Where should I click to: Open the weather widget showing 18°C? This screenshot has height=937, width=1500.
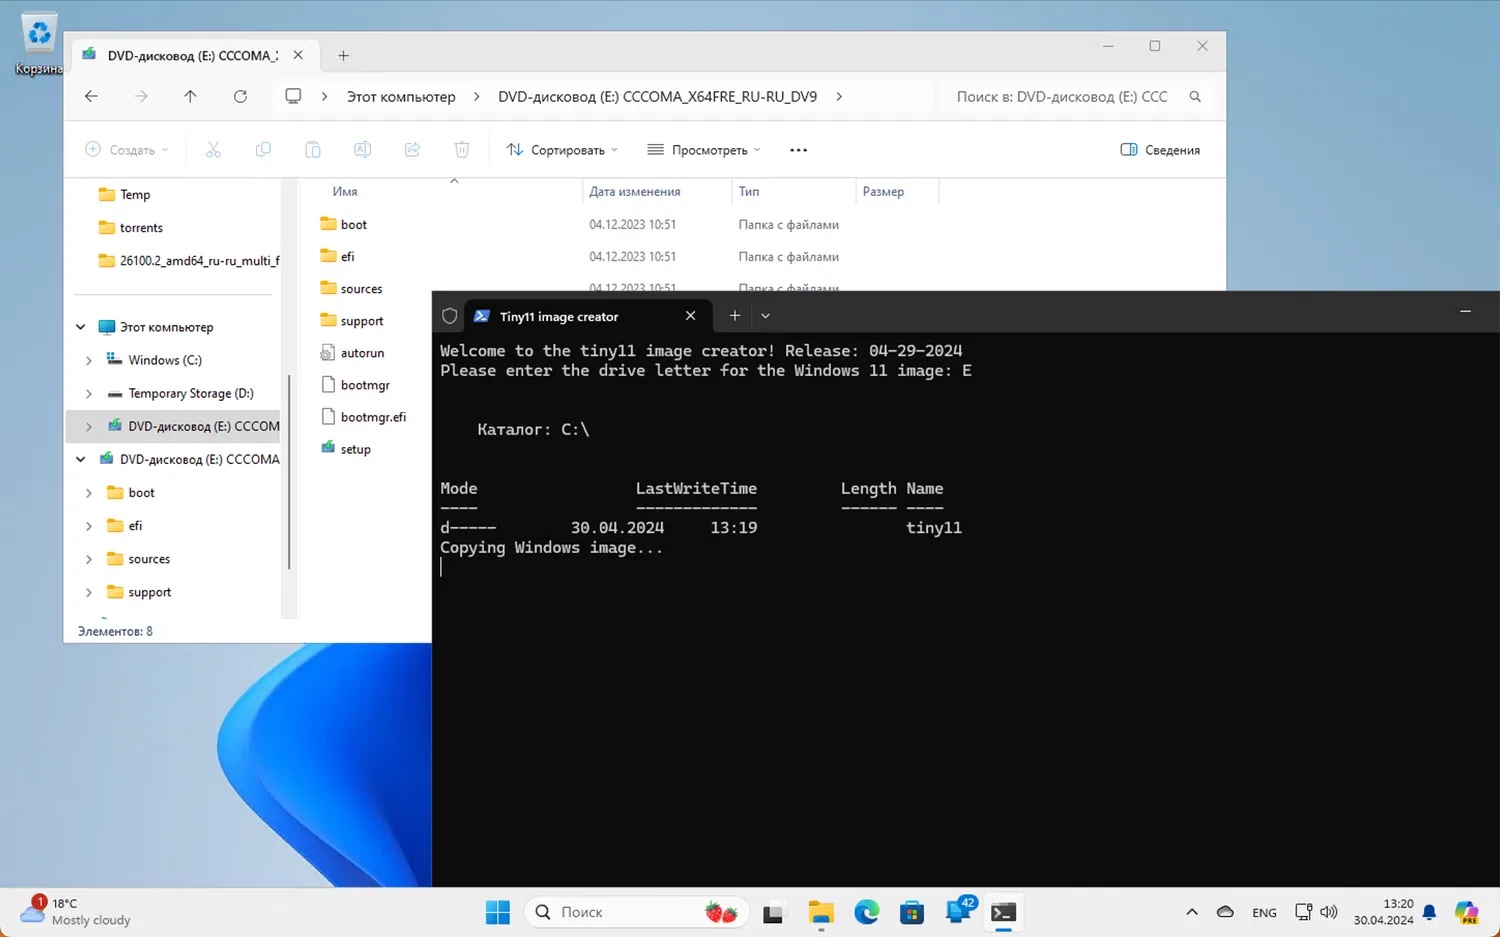(x=76, y=912)
